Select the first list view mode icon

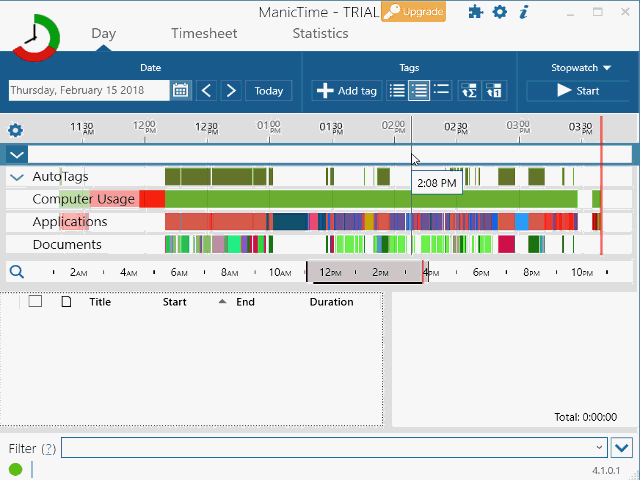397,90
